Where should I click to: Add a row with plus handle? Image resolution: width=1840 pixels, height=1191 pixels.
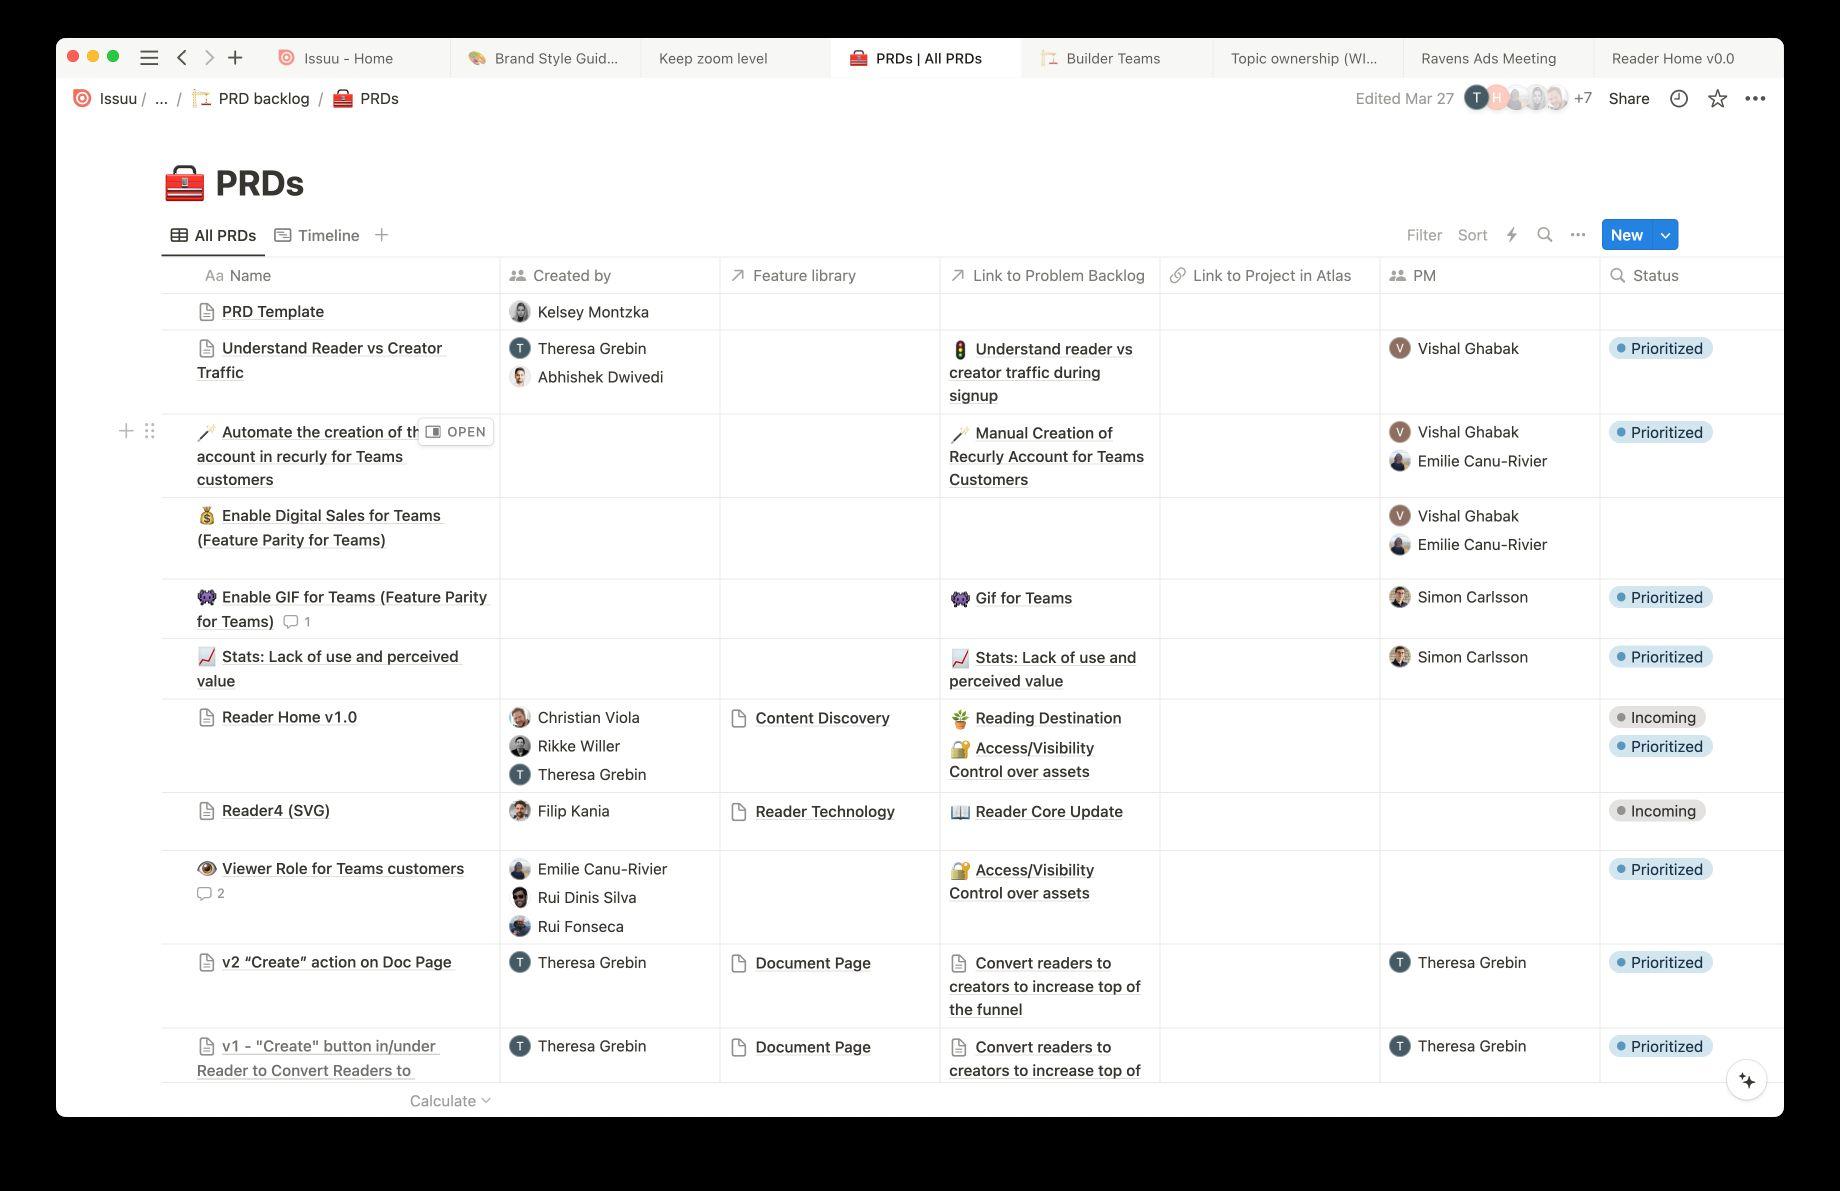point(126,431)
